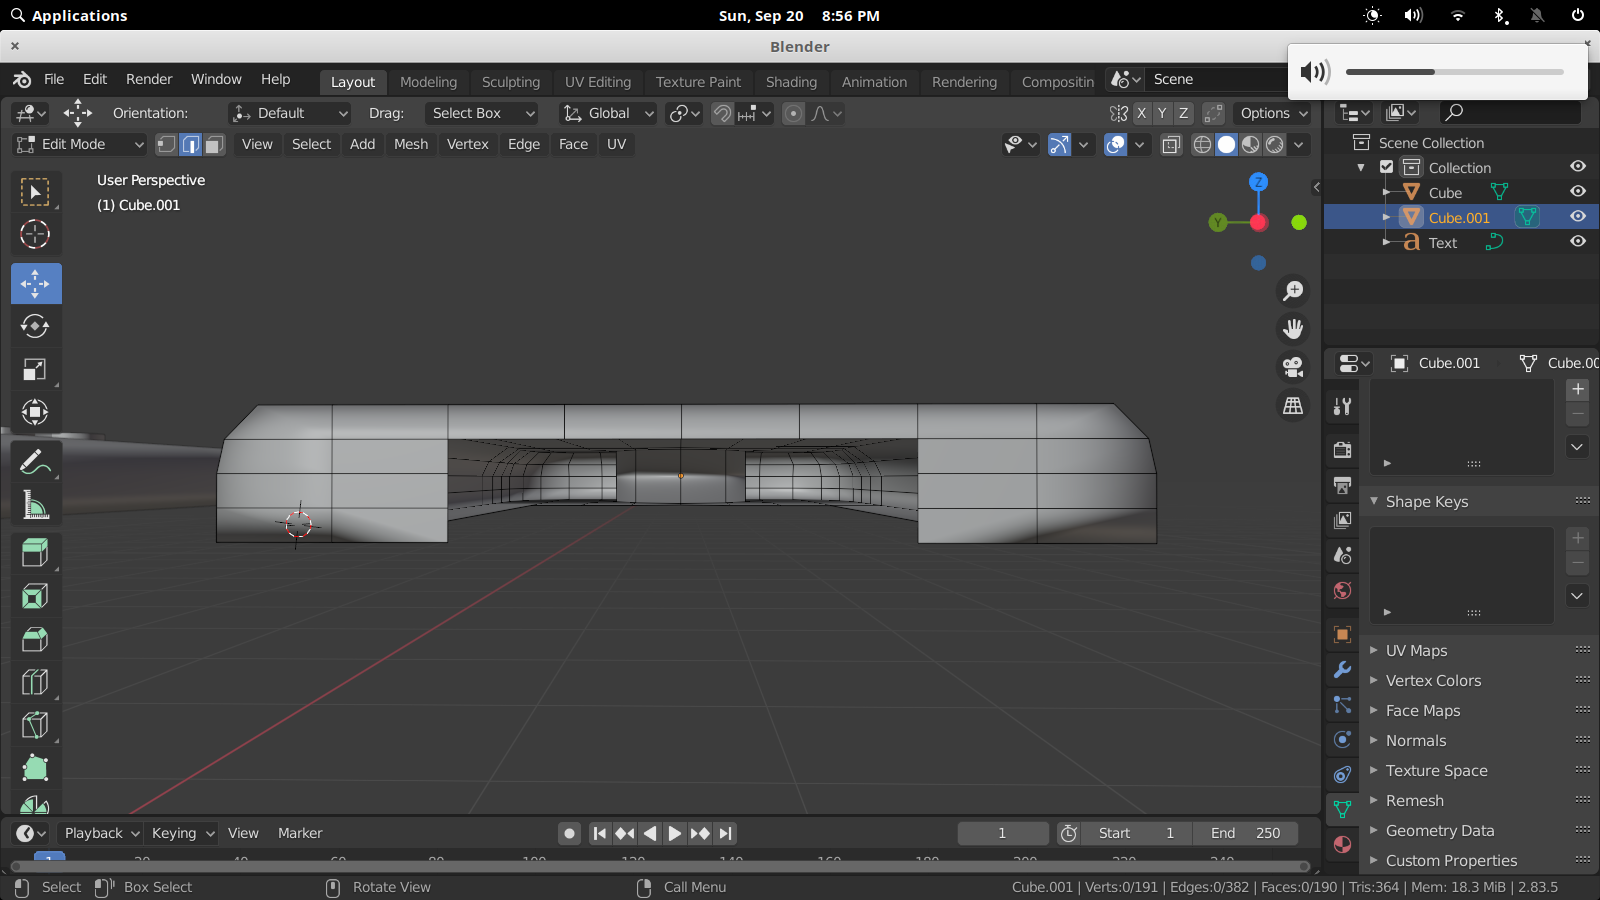Select the Knife tool
Screen dimensions: 1600x900
pyautogui.click(x=35, y=725)
